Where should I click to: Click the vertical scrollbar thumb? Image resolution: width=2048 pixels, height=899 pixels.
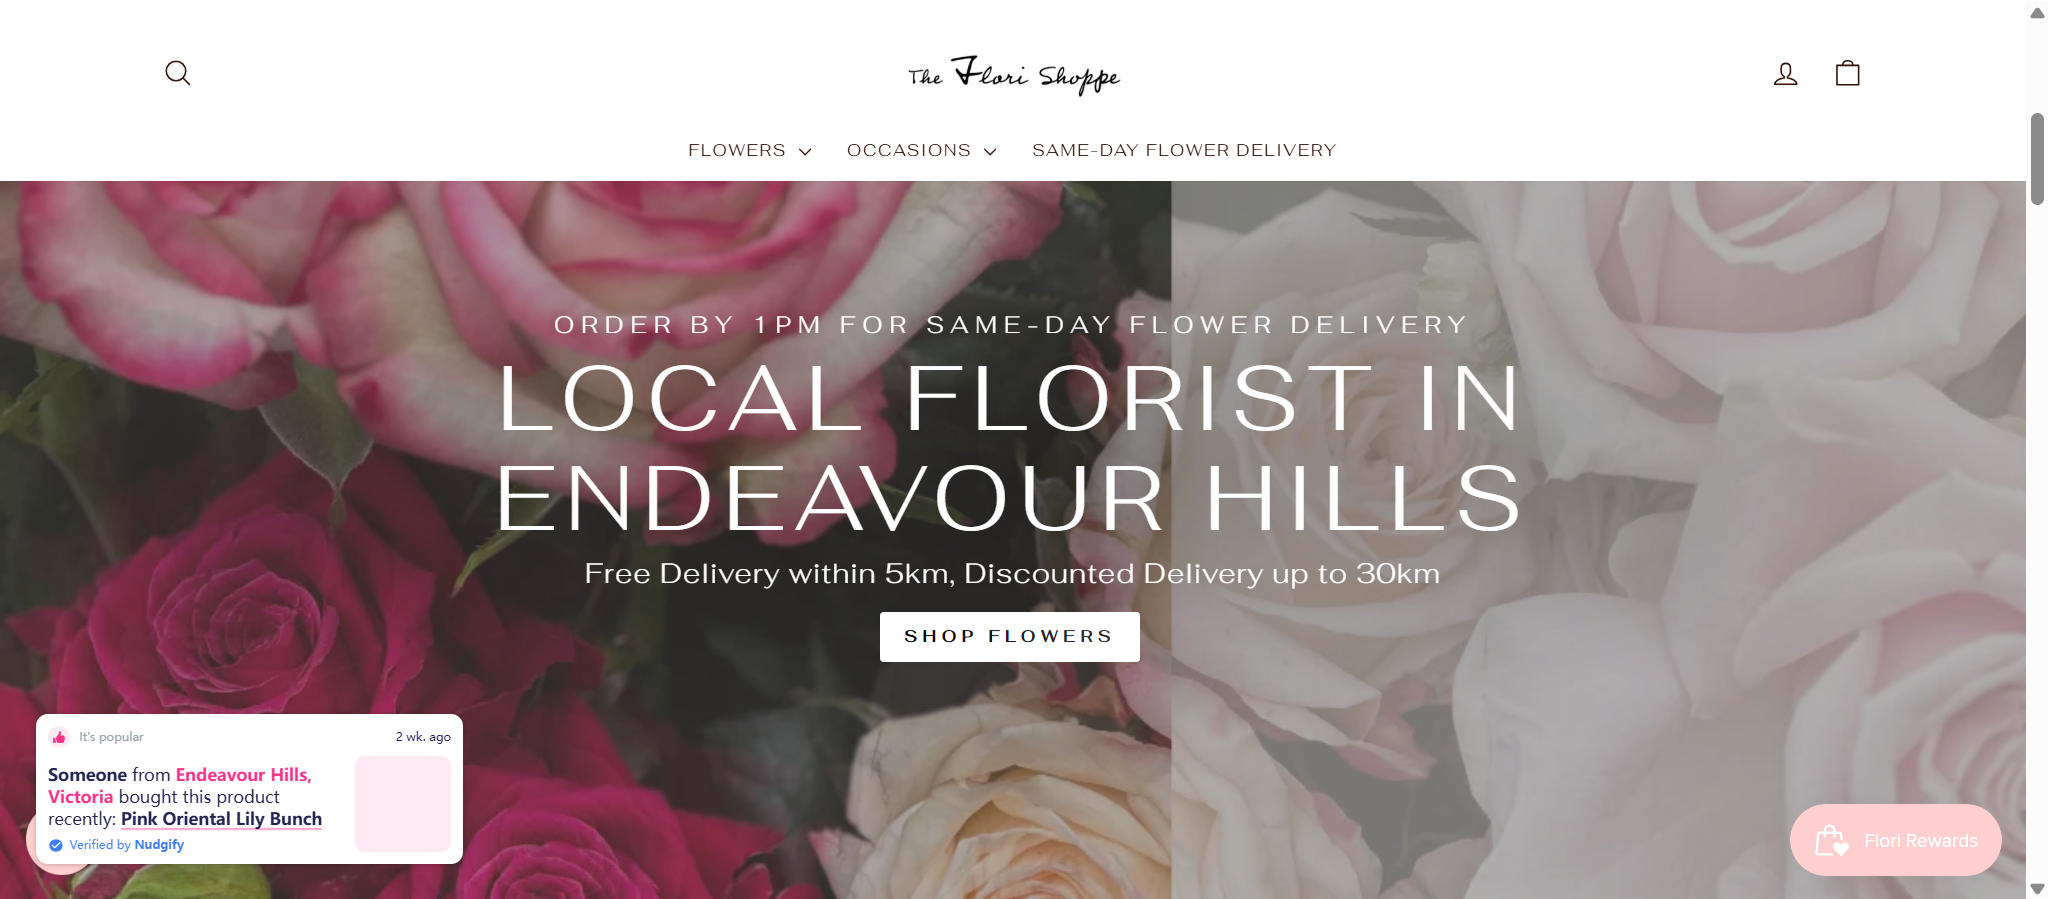coord(2037,159)
